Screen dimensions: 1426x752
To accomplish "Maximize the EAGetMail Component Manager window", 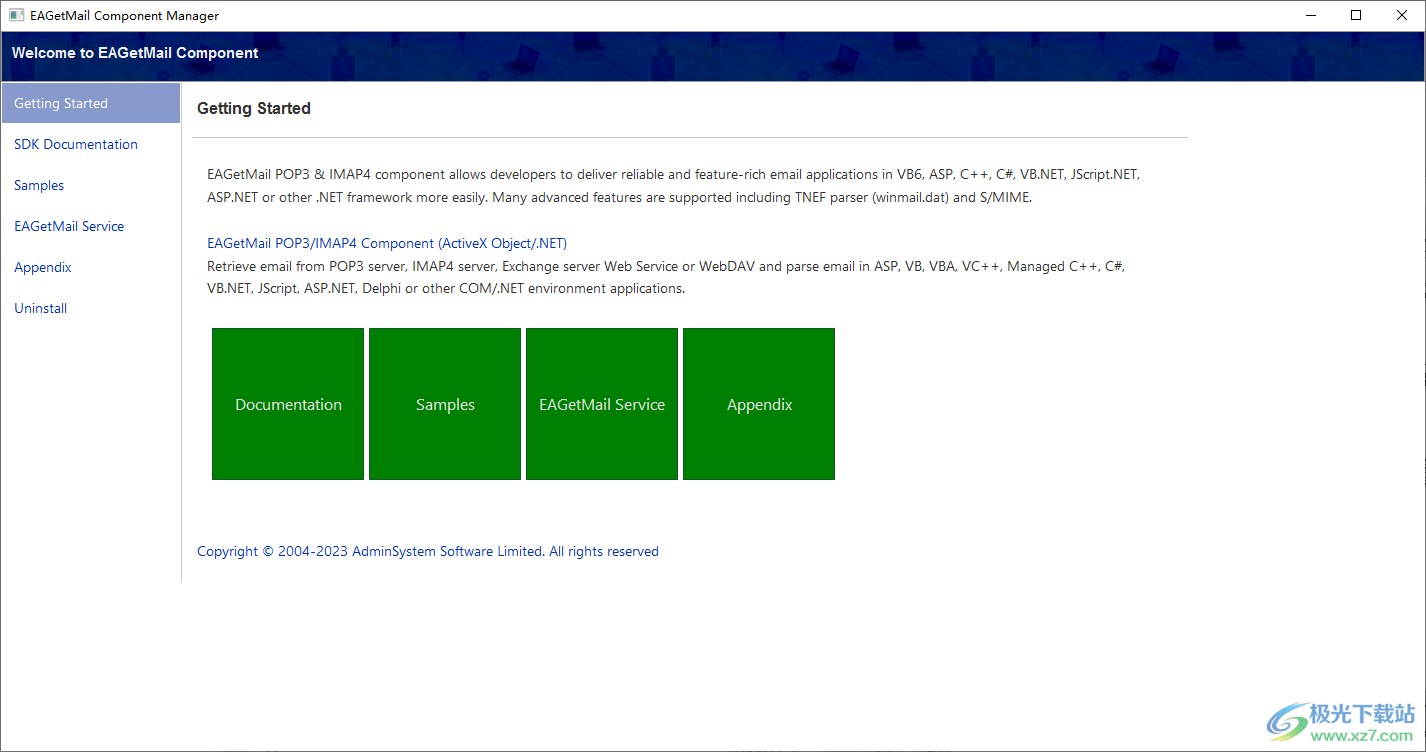I will click(1356, 15).
